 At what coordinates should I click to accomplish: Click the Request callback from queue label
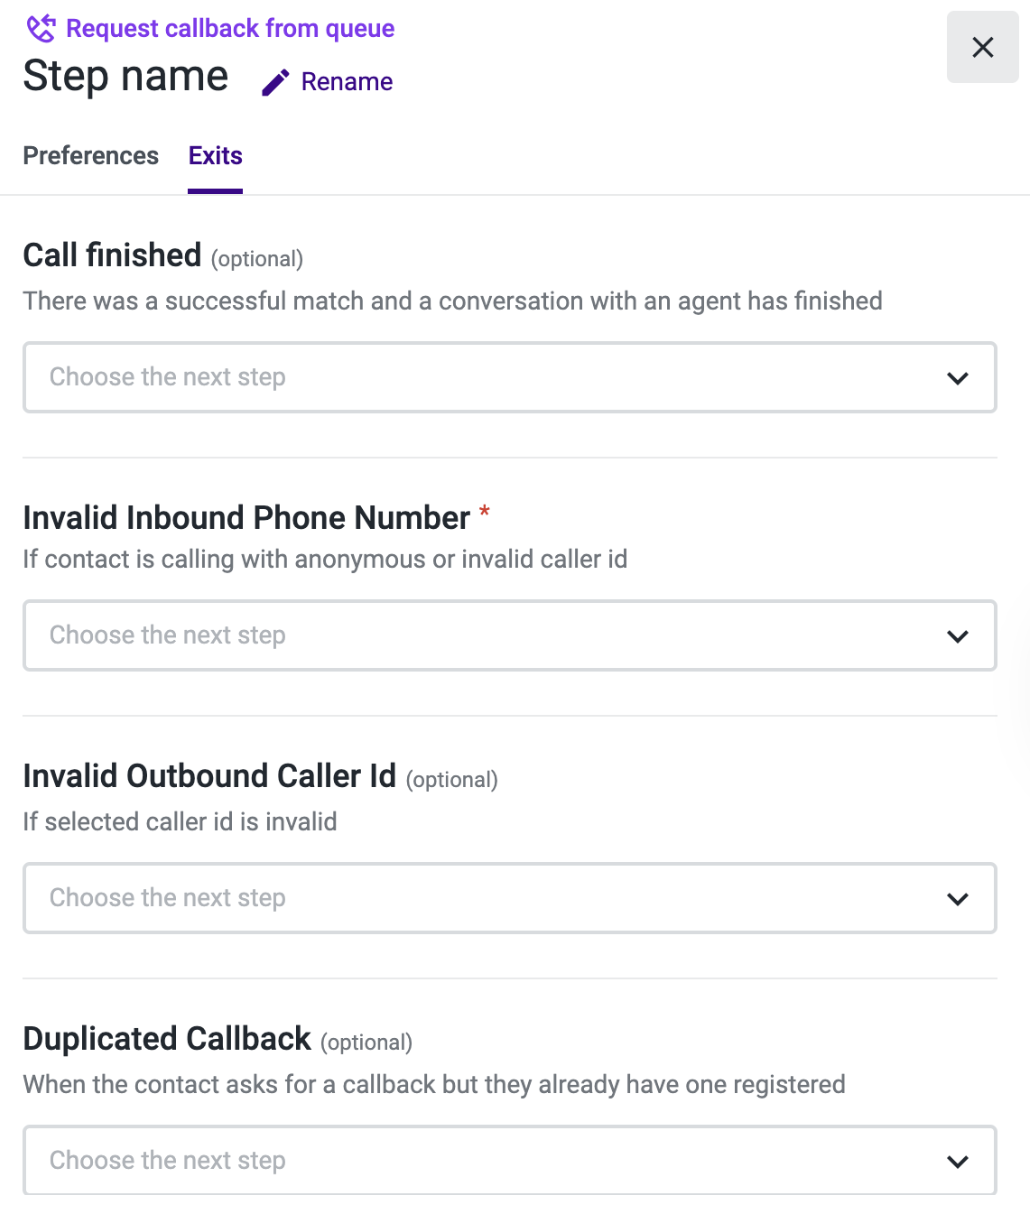(x=230, y=29)
